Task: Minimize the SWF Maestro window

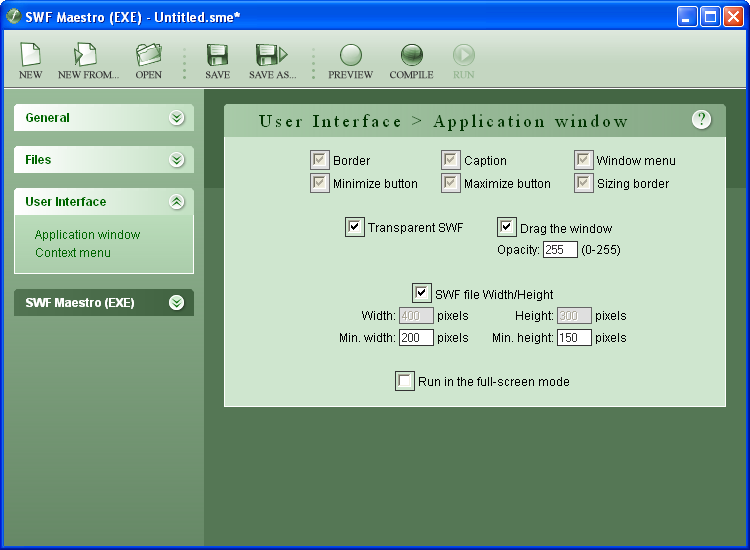Action: pyautogui.click(x=687, y=17)
